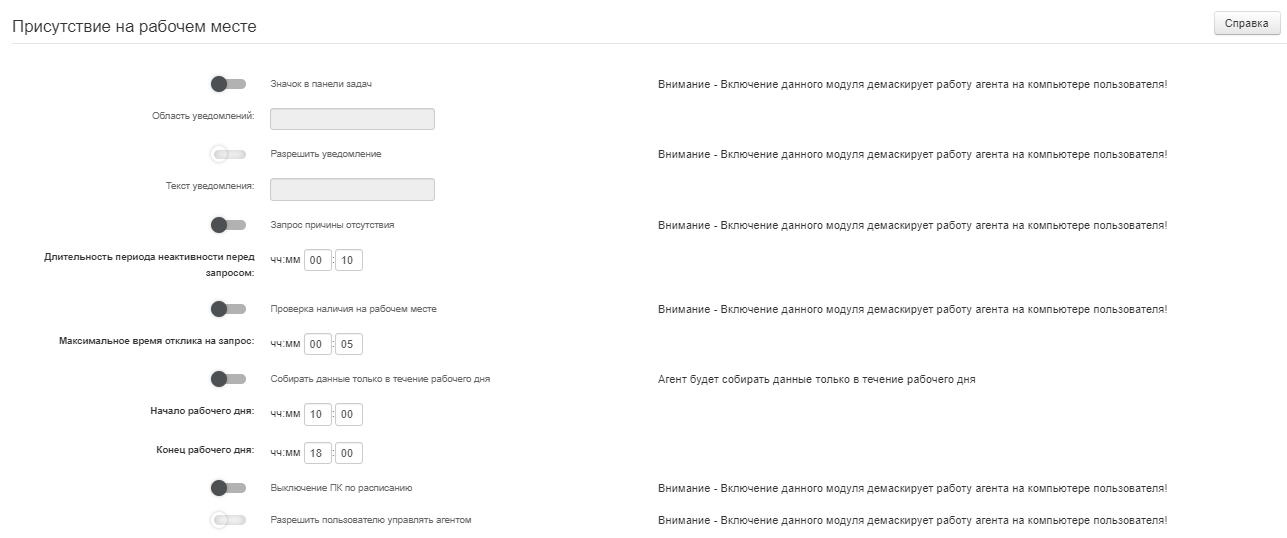
Task: Click minutes field of 'Начало рабочего дня'
Action: click(x=349, y=414)
